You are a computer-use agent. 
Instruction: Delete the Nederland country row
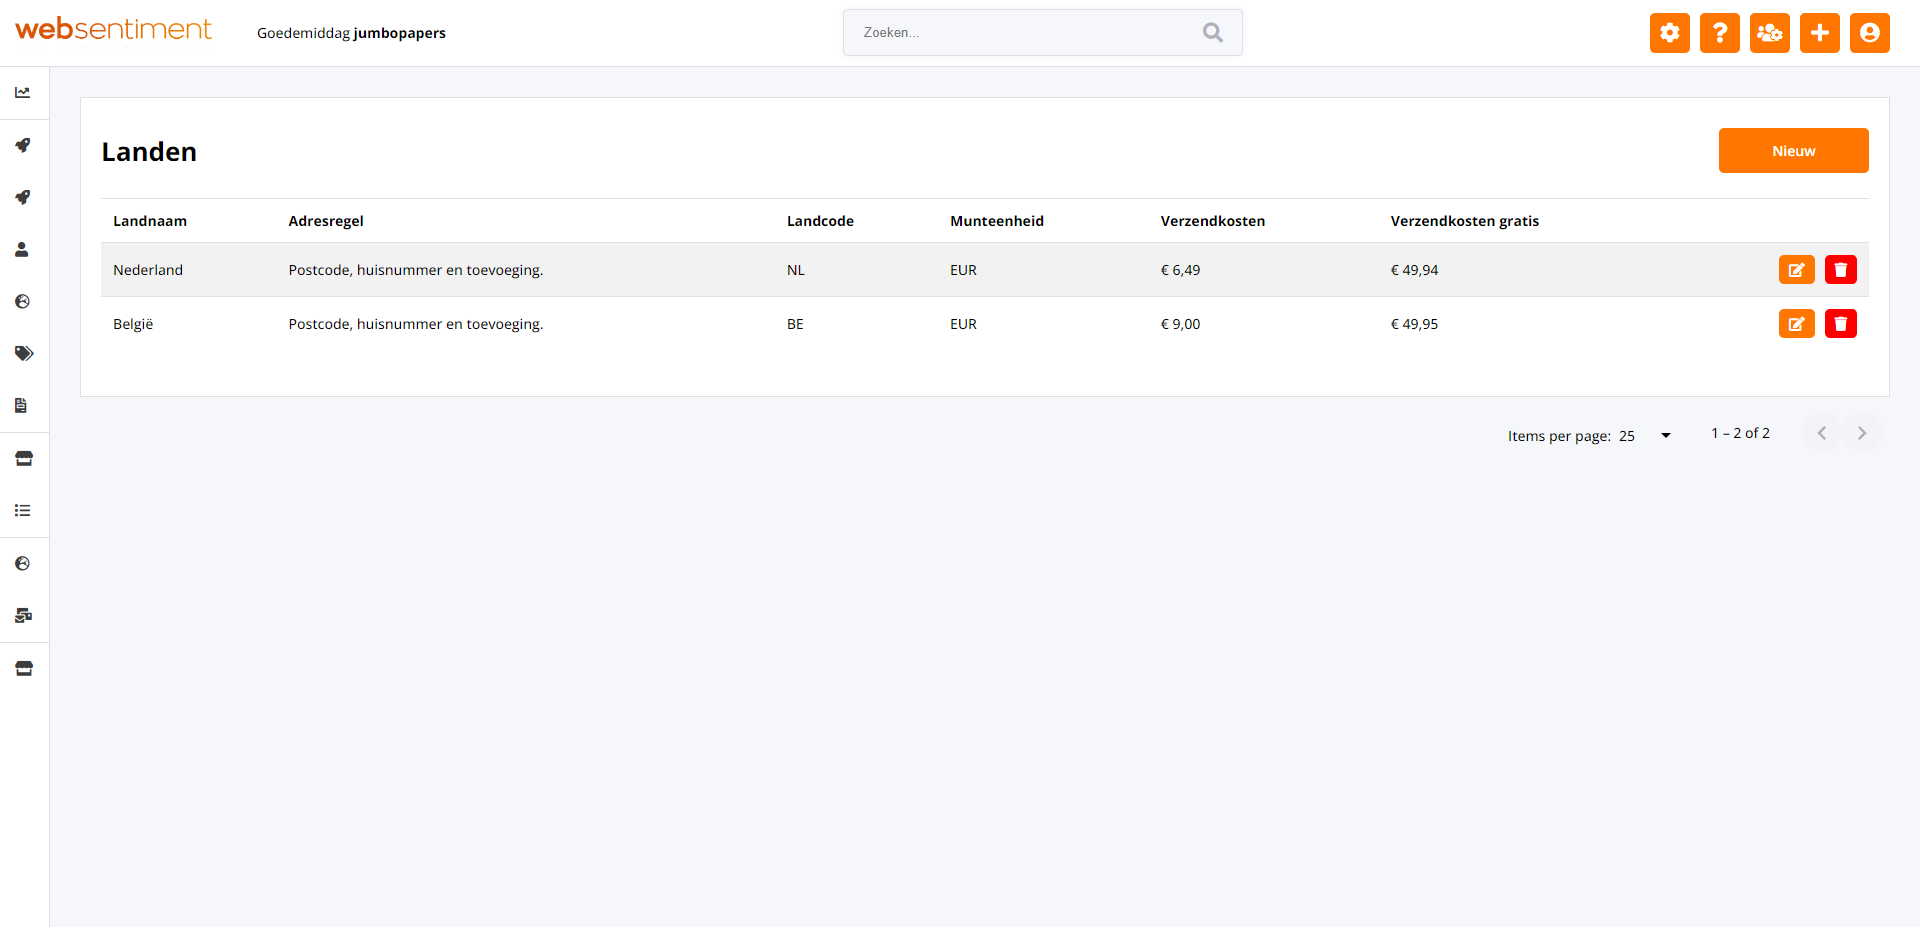coord(1840,270)
